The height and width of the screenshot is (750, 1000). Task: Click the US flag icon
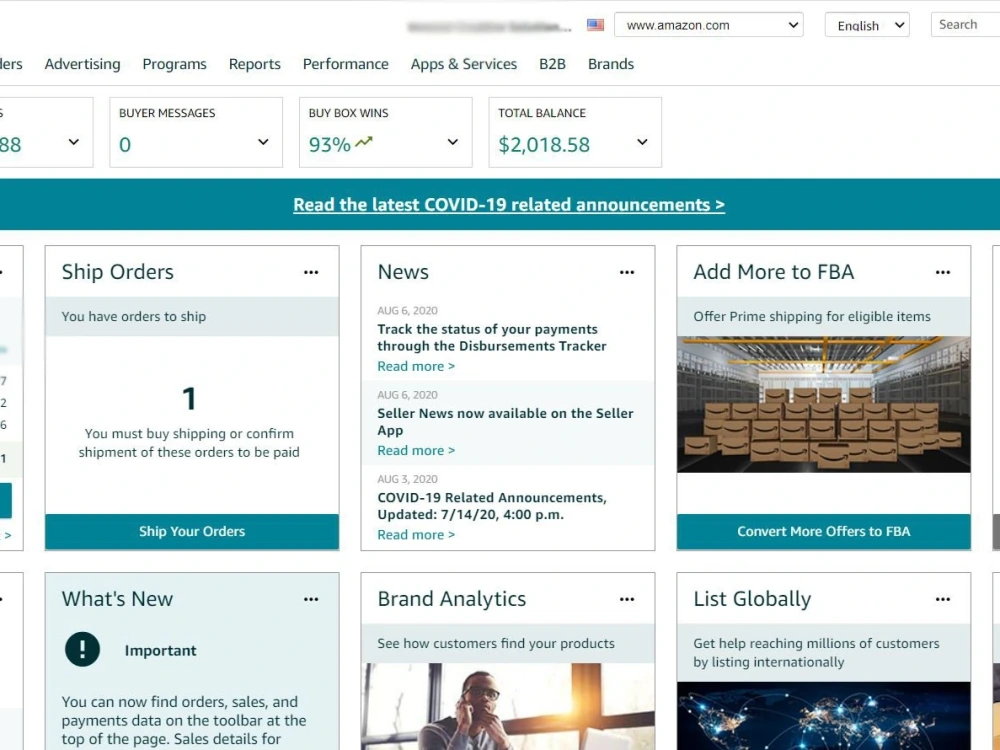click(595, 25)
